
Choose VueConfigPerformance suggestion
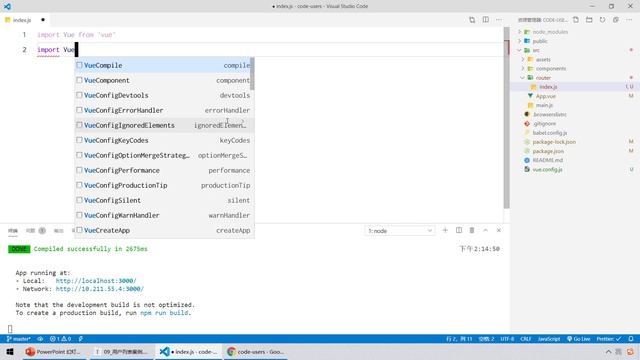click(x=163, y=170)
